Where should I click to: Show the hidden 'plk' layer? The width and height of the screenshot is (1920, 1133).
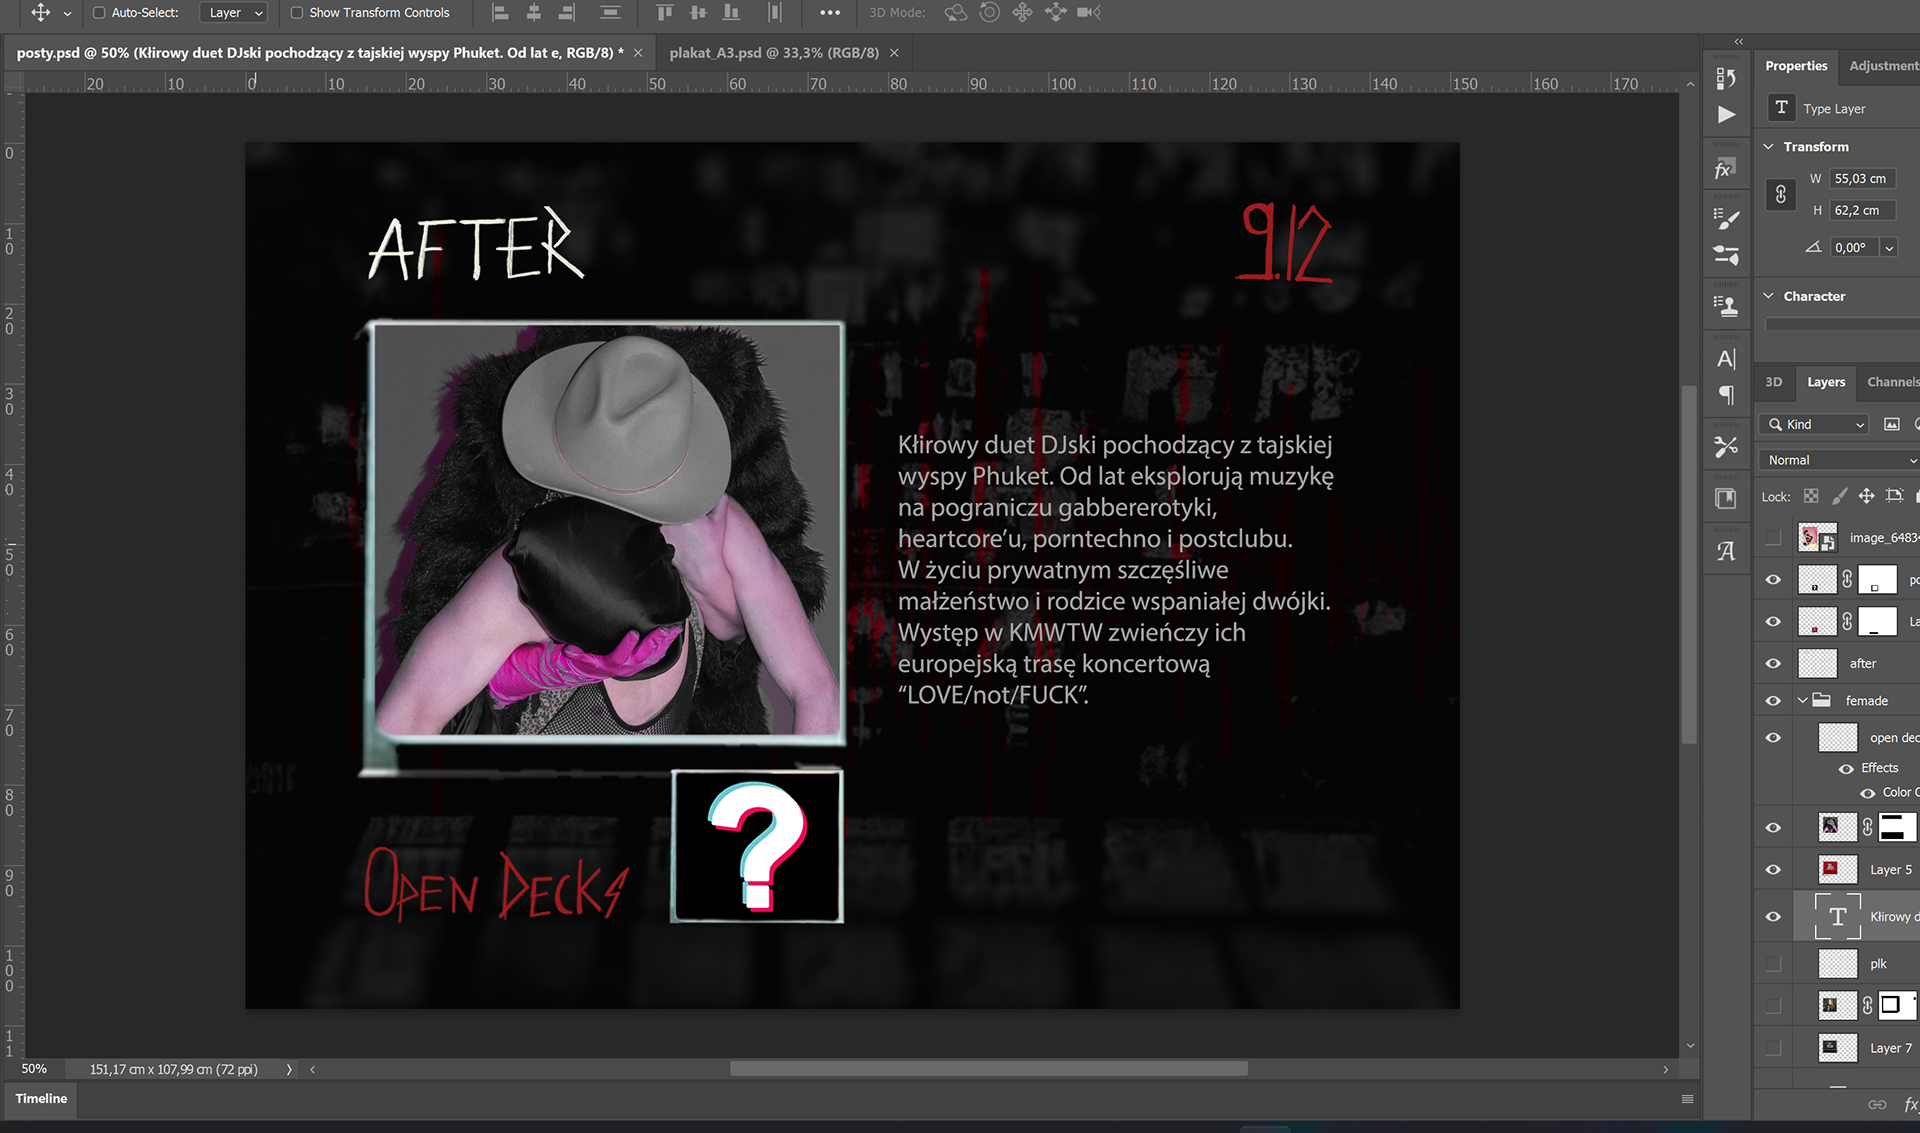pyautogui.click(x=1773, y=964)
